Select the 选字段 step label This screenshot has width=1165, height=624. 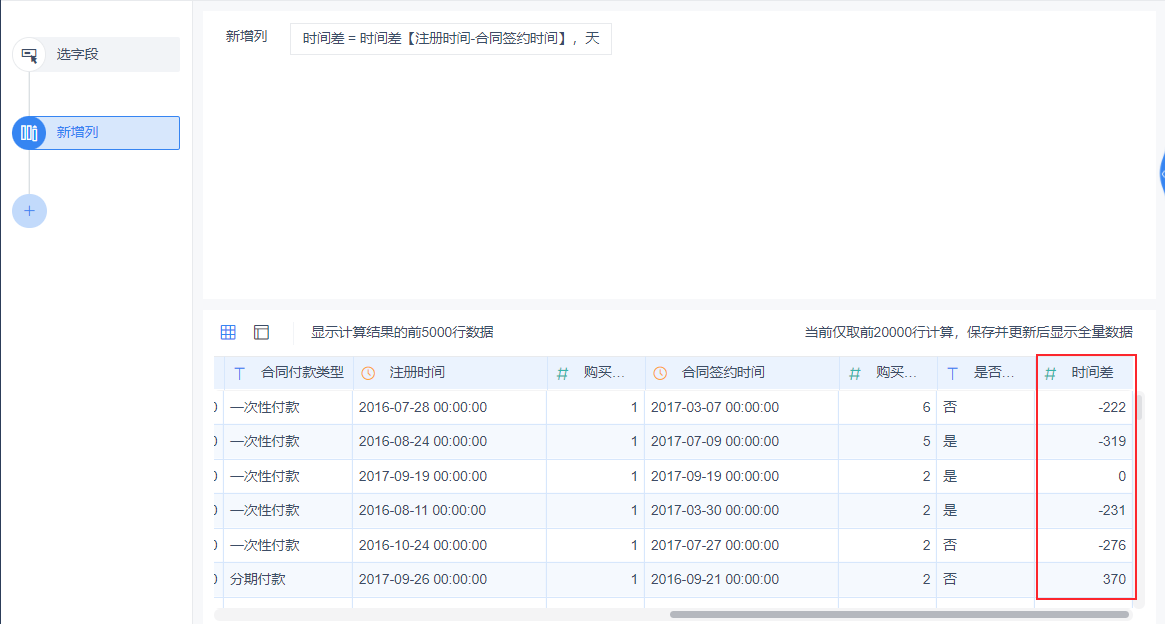click(x=77, y=54)
